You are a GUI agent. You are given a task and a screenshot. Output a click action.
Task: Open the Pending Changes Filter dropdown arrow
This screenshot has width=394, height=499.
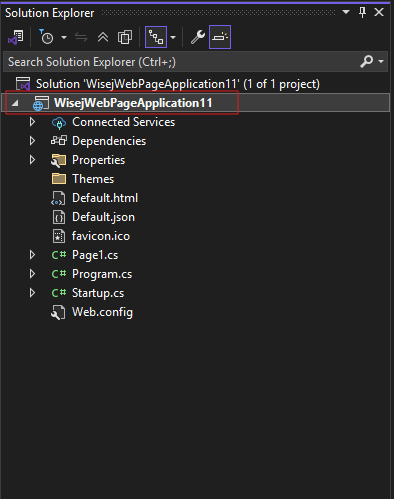[x=64, y=38]
